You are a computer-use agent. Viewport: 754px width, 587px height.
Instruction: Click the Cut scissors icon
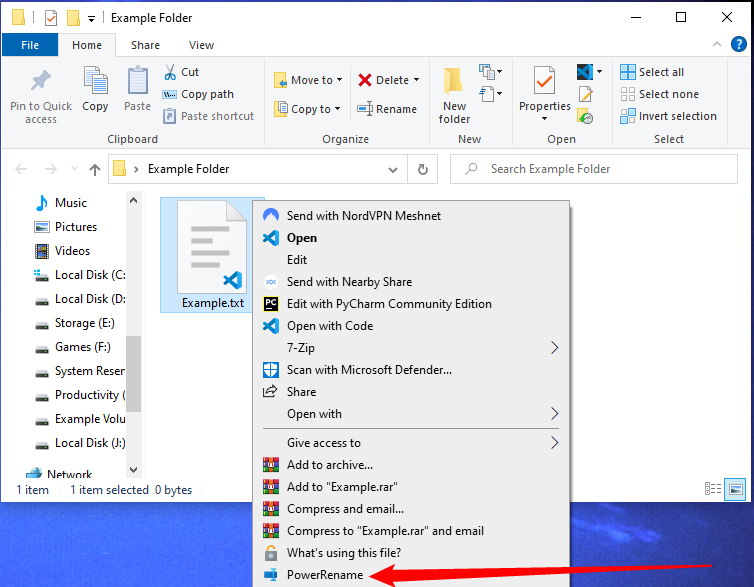(x=170, y=72)
